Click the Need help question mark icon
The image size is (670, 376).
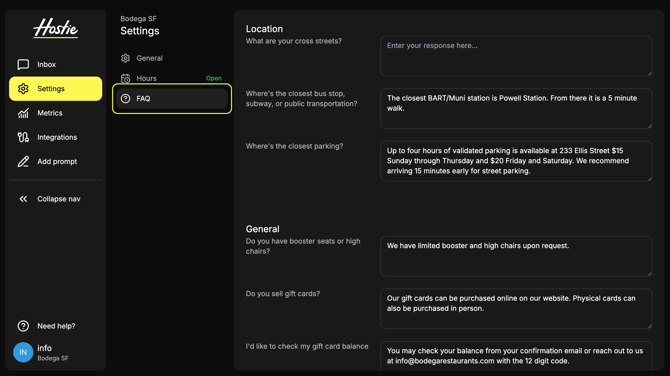click(23, 326)
